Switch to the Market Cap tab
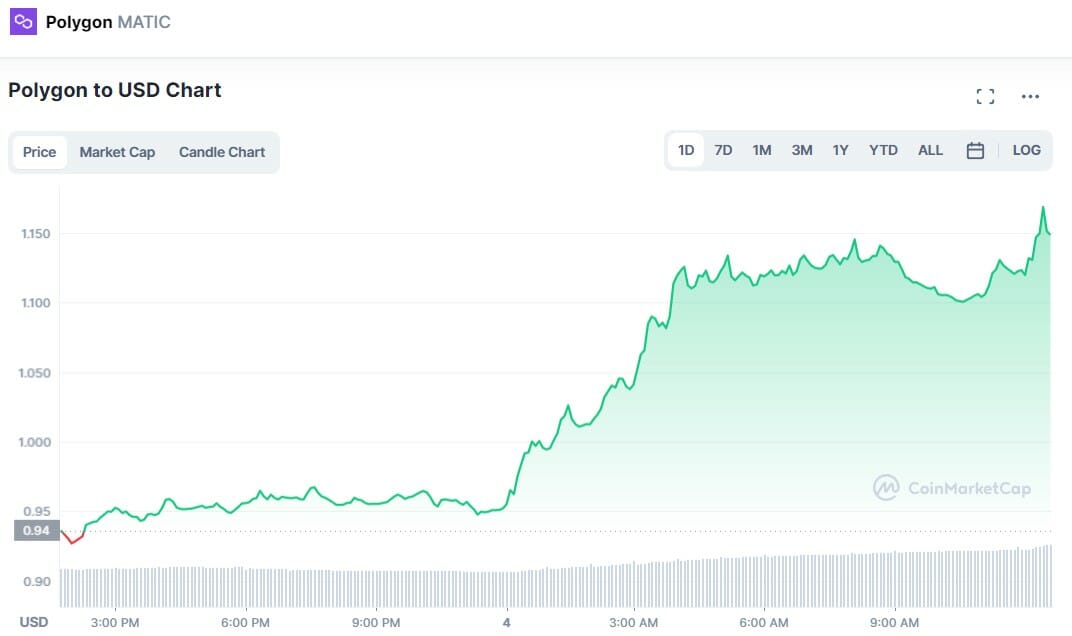 (117, 152)
